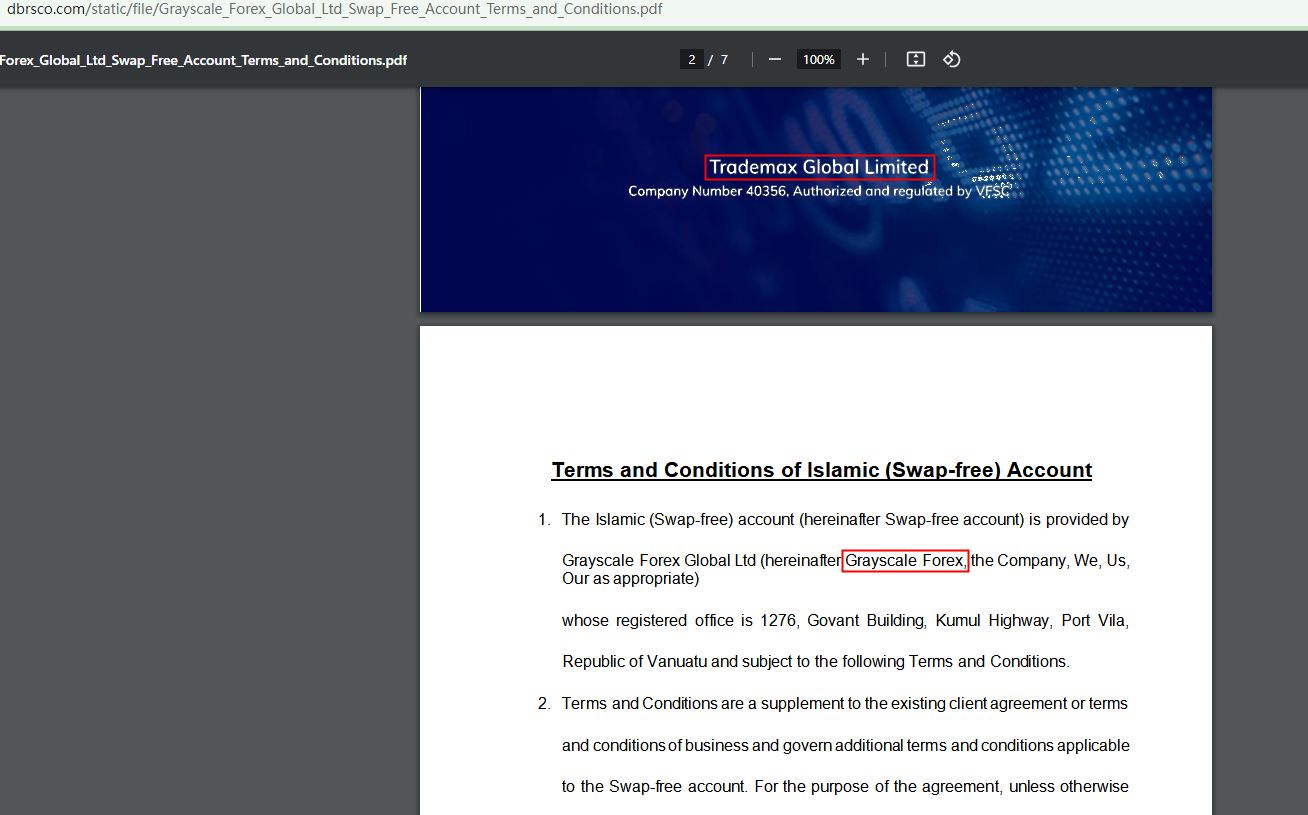The height and width of the screenshot is (815, 1308).
Task: Click the boxed Grayscale Forex text
Action: tap(905, 561)
